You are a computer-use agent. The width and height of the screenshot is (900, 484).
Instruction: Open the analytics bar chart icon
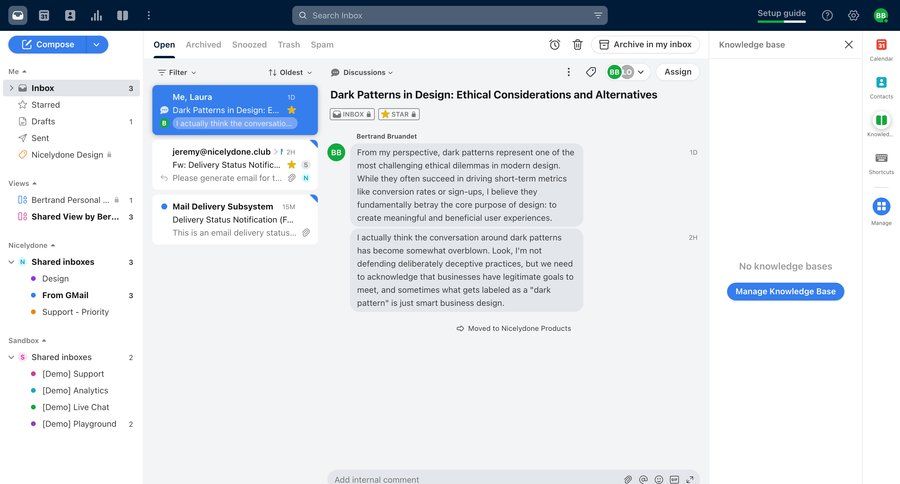[x=96, y=16]
